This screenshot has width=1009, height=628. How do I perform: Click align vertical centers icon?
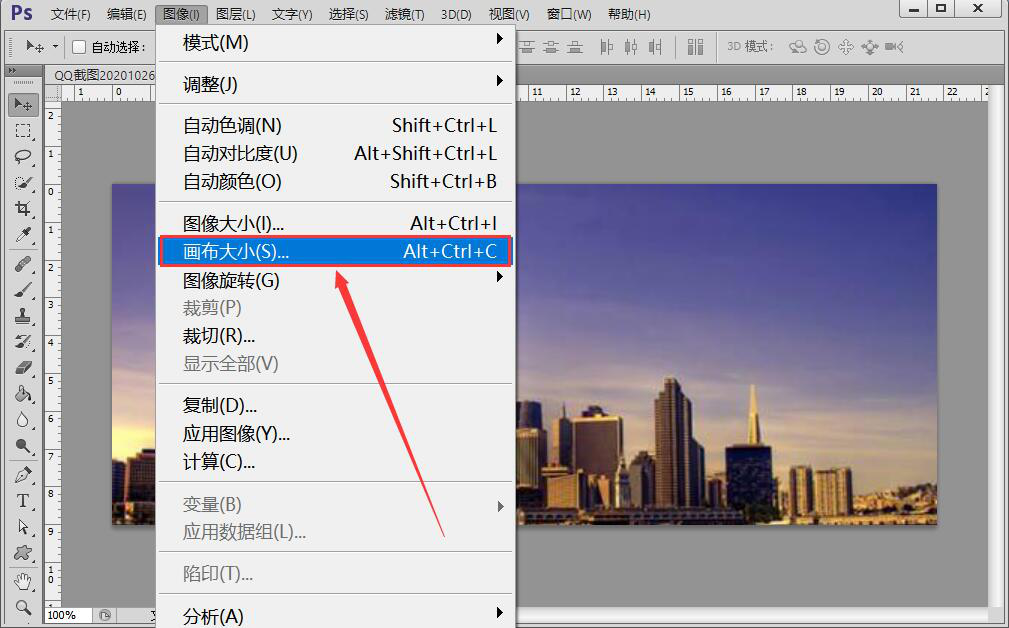point(551,46)
